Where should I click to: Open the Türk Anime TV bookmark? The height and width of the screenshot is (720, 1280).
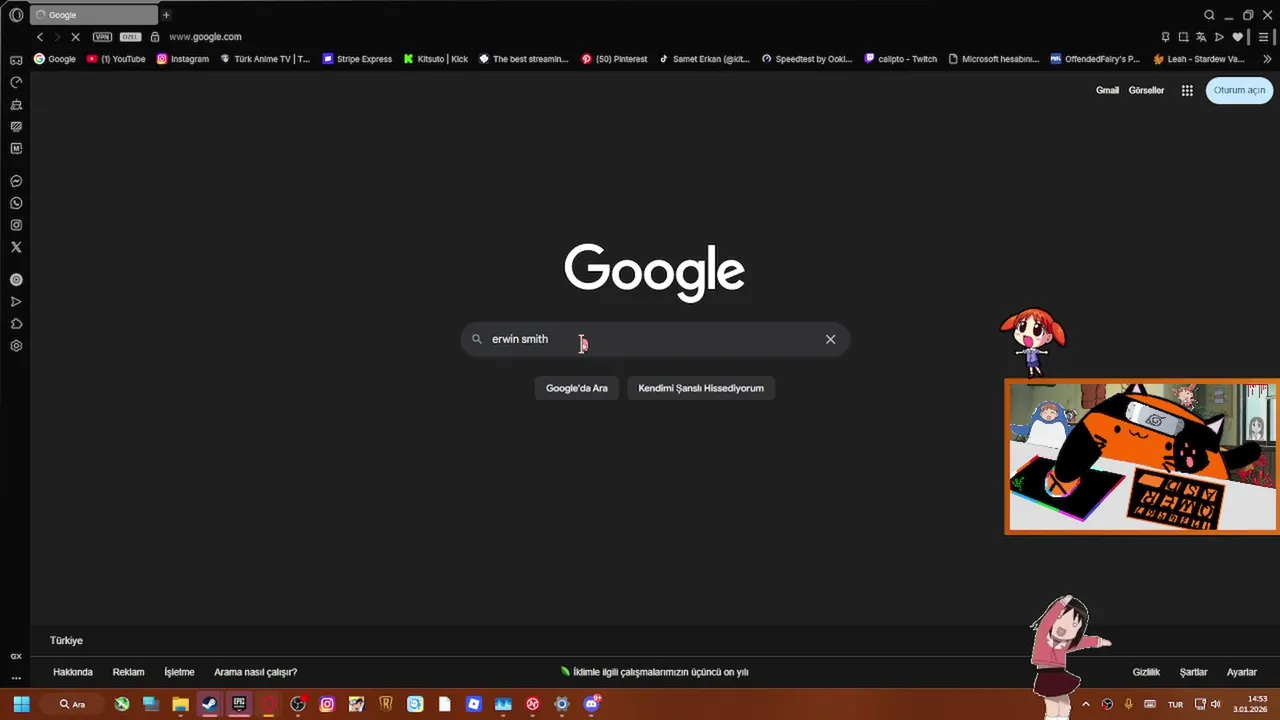265,59
